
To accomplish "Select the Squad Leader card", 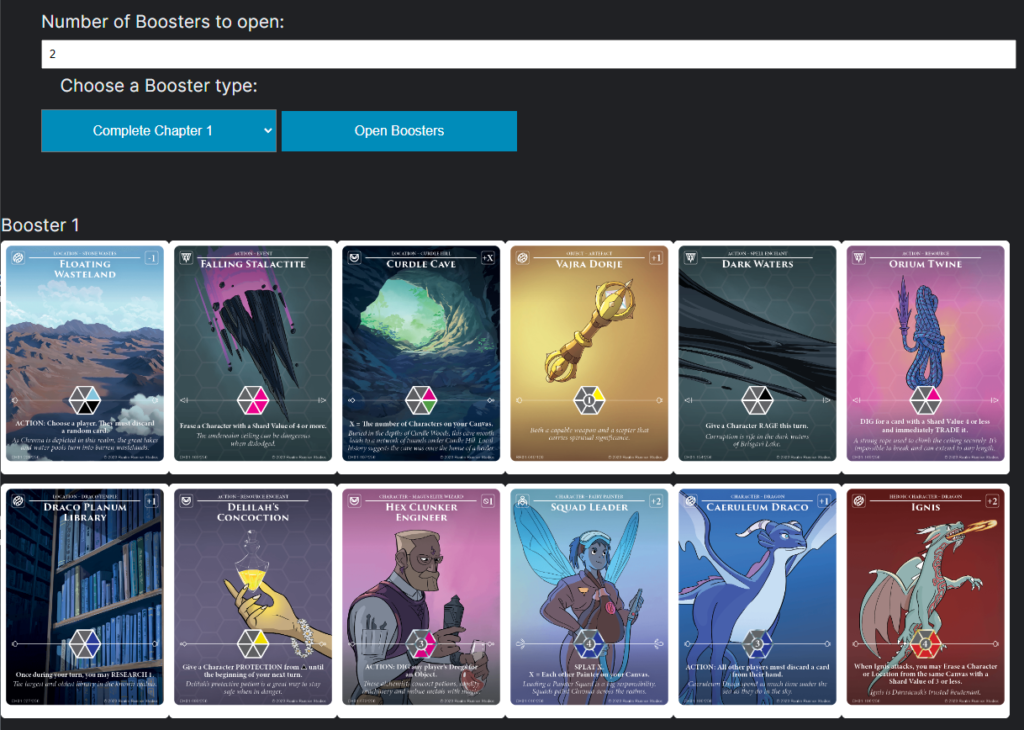I will click(589, 597).
